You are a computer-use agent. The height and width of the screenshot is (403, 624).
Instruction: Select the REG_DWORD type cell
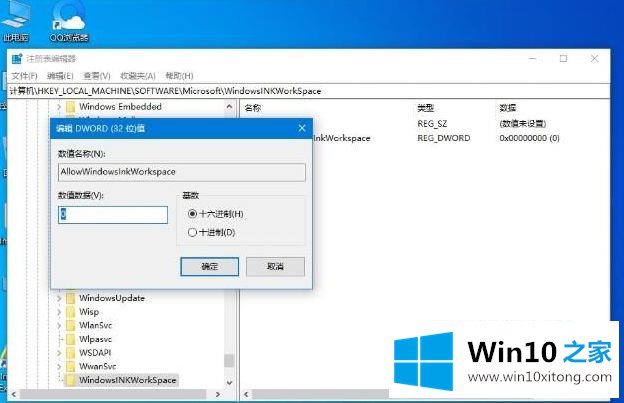click(444, 138)
